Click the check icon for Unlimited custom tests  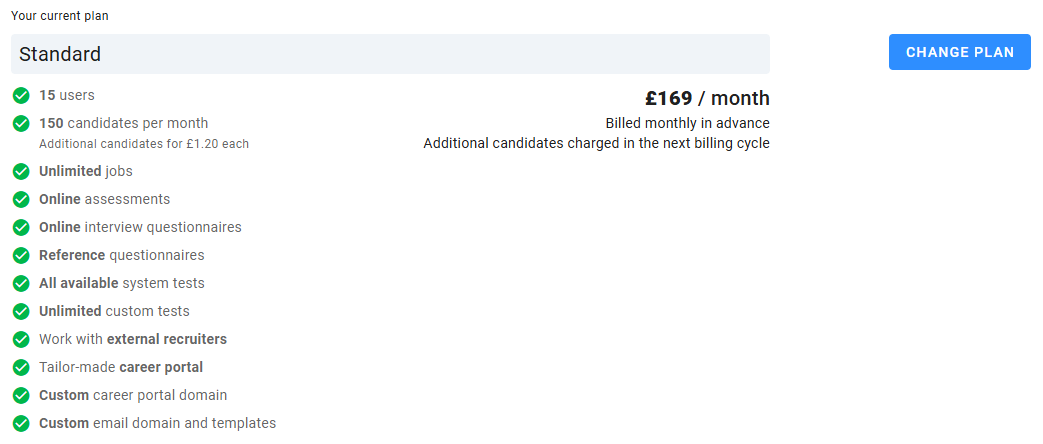[20, 312]
